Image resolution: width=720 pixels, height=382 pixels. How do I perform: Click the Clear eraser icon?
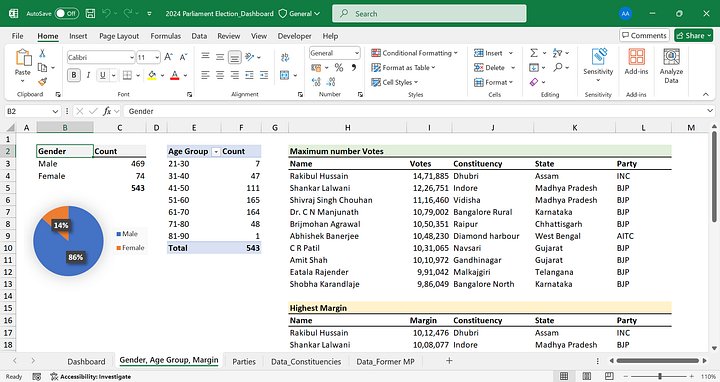(534, 82)
